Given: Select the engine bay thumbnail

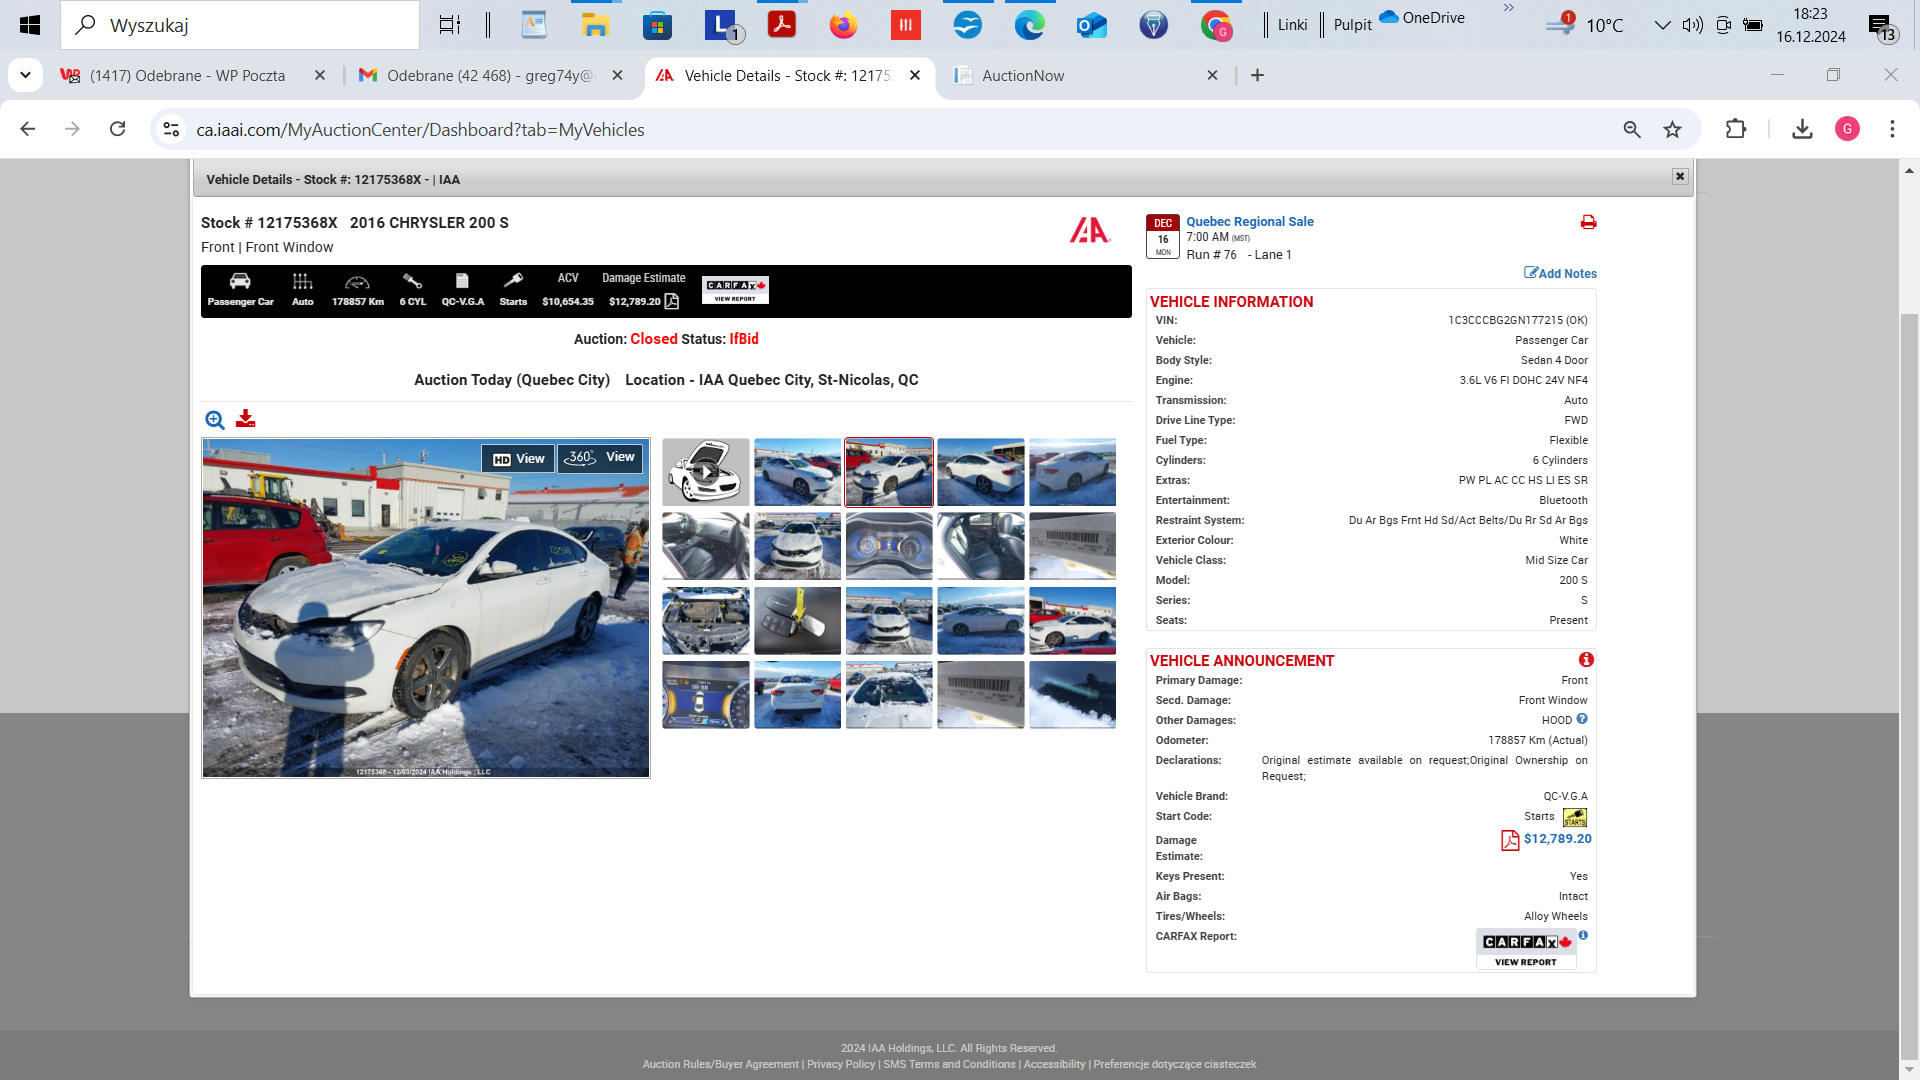Looking at the screenshot, I should 706,620.
